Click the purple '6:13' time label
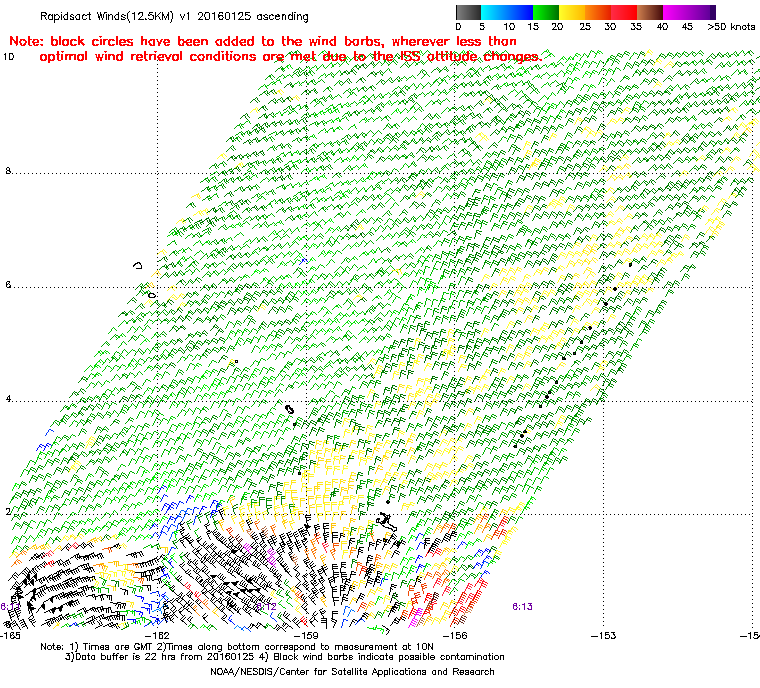 point(522,607)
